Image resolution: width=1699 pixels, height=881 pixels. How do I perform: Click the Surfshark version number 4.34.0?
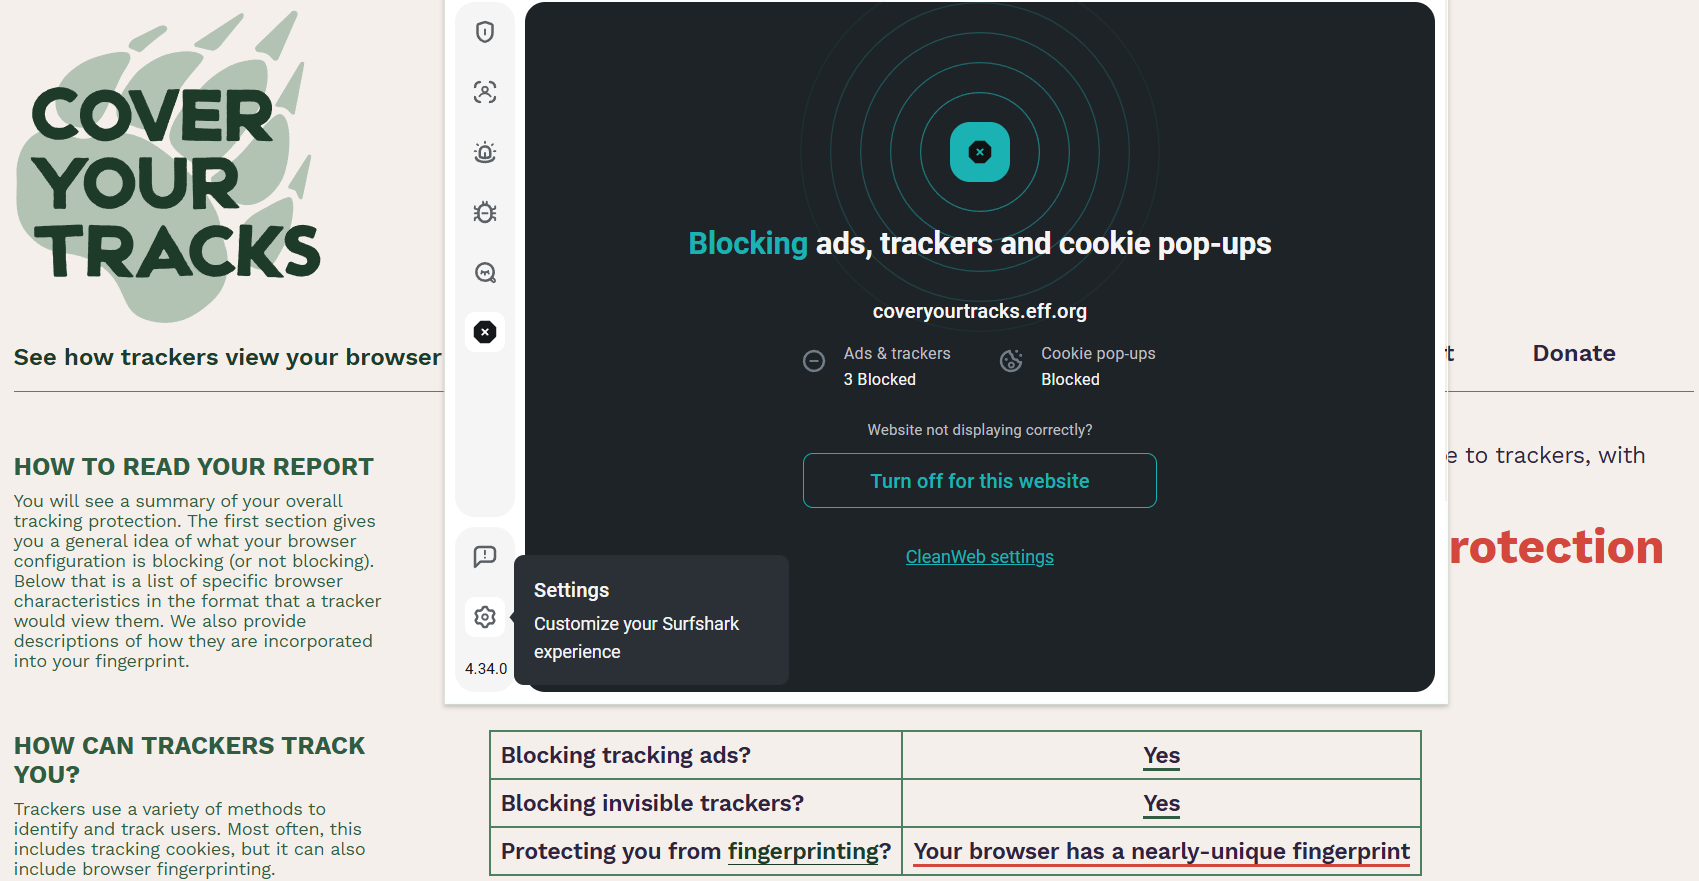485,668
